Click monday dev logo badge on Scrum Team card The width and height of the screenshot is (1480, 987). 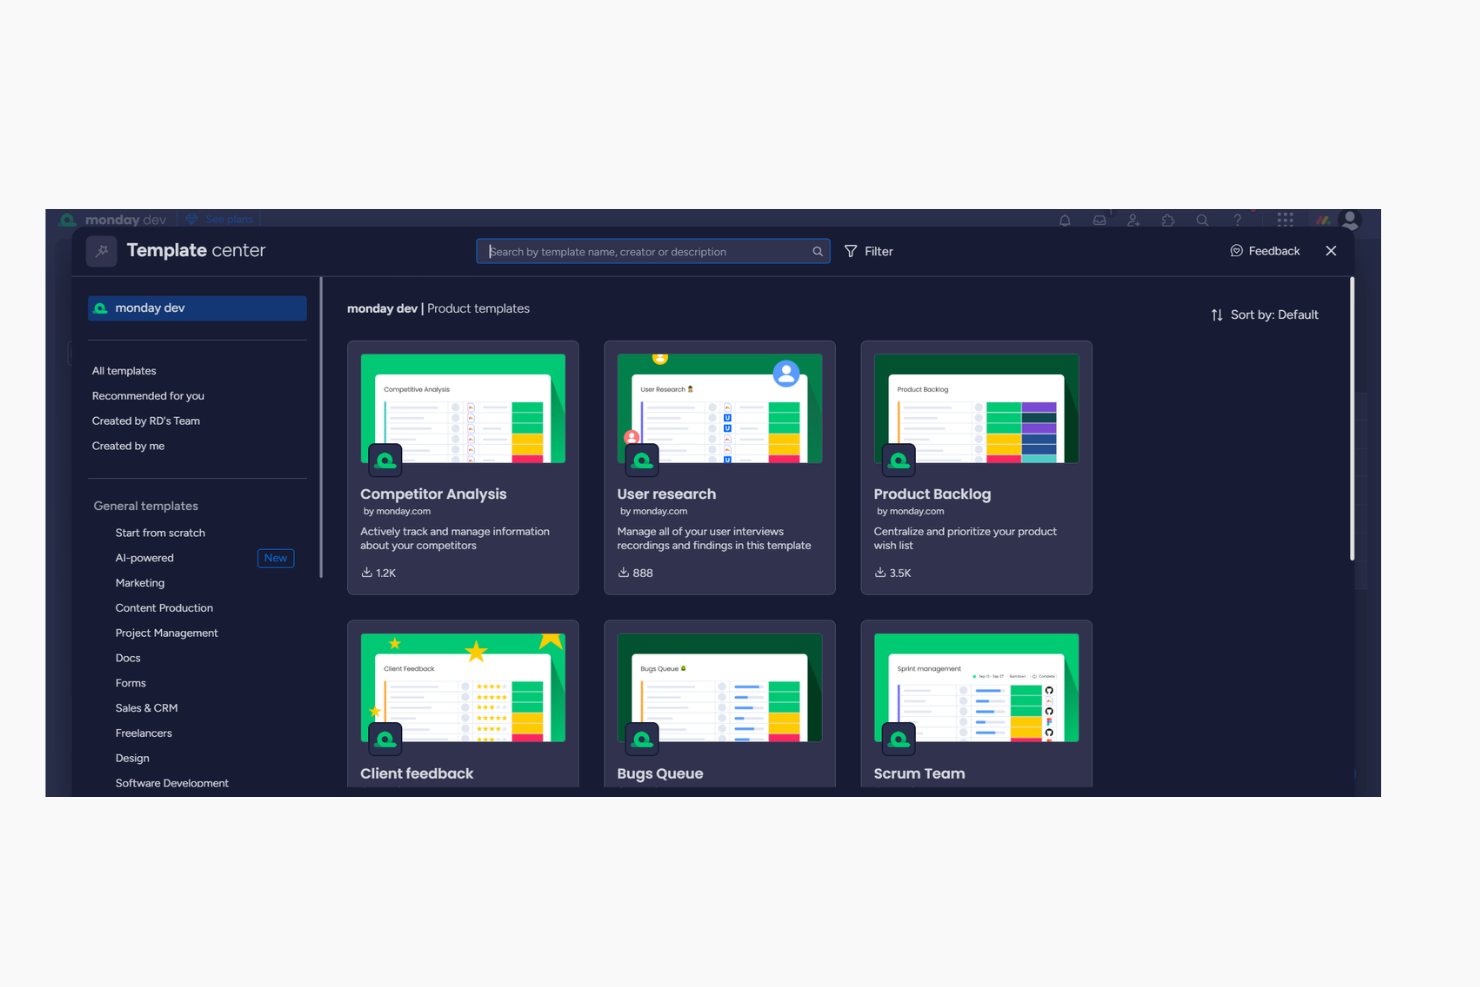click(899, 739)
